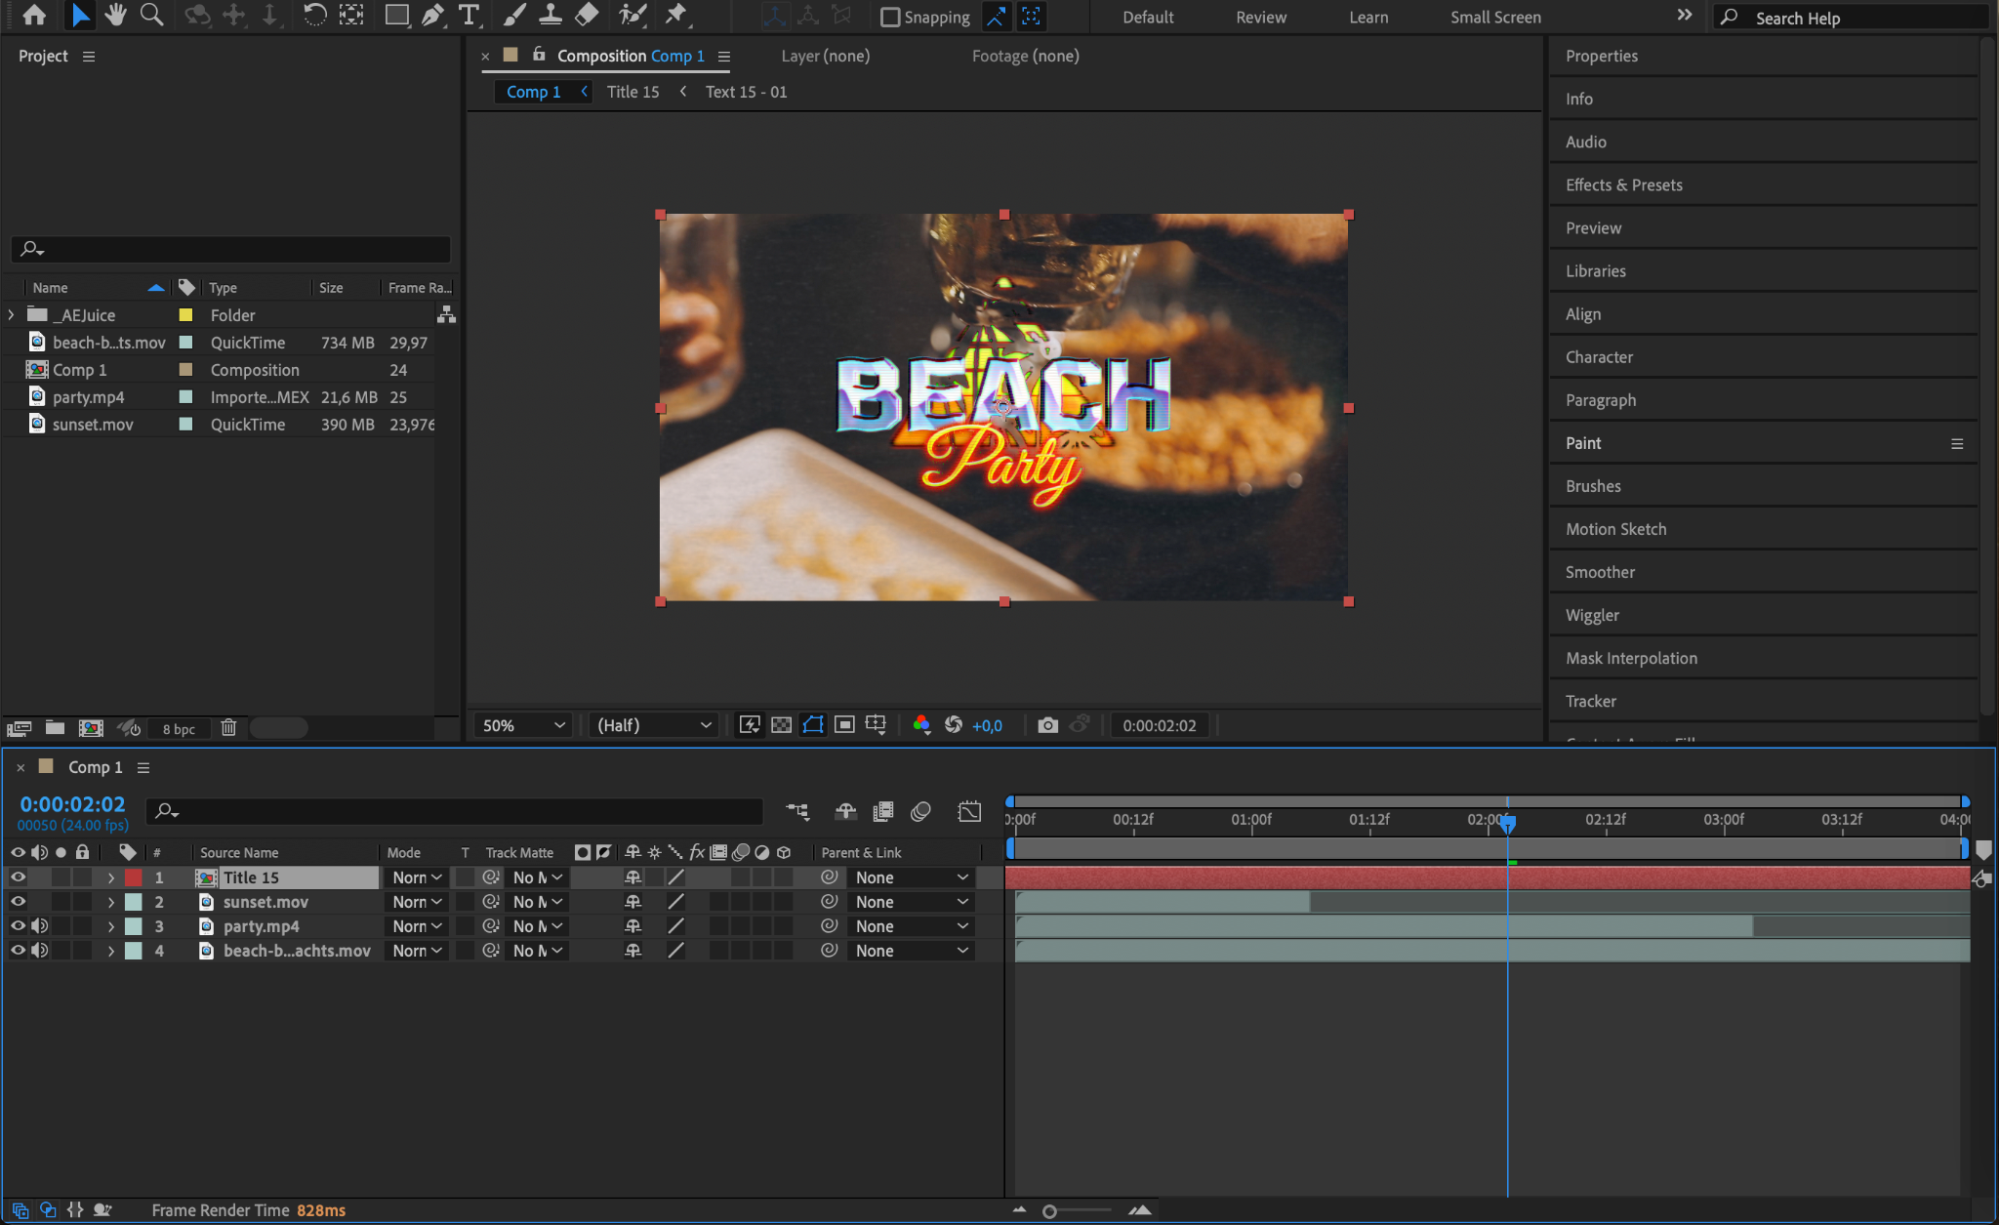This screenshot has height=1225, width=1999.
Task: Click the Take Snapshot camera icon
Action: (x=1047, y=725)
